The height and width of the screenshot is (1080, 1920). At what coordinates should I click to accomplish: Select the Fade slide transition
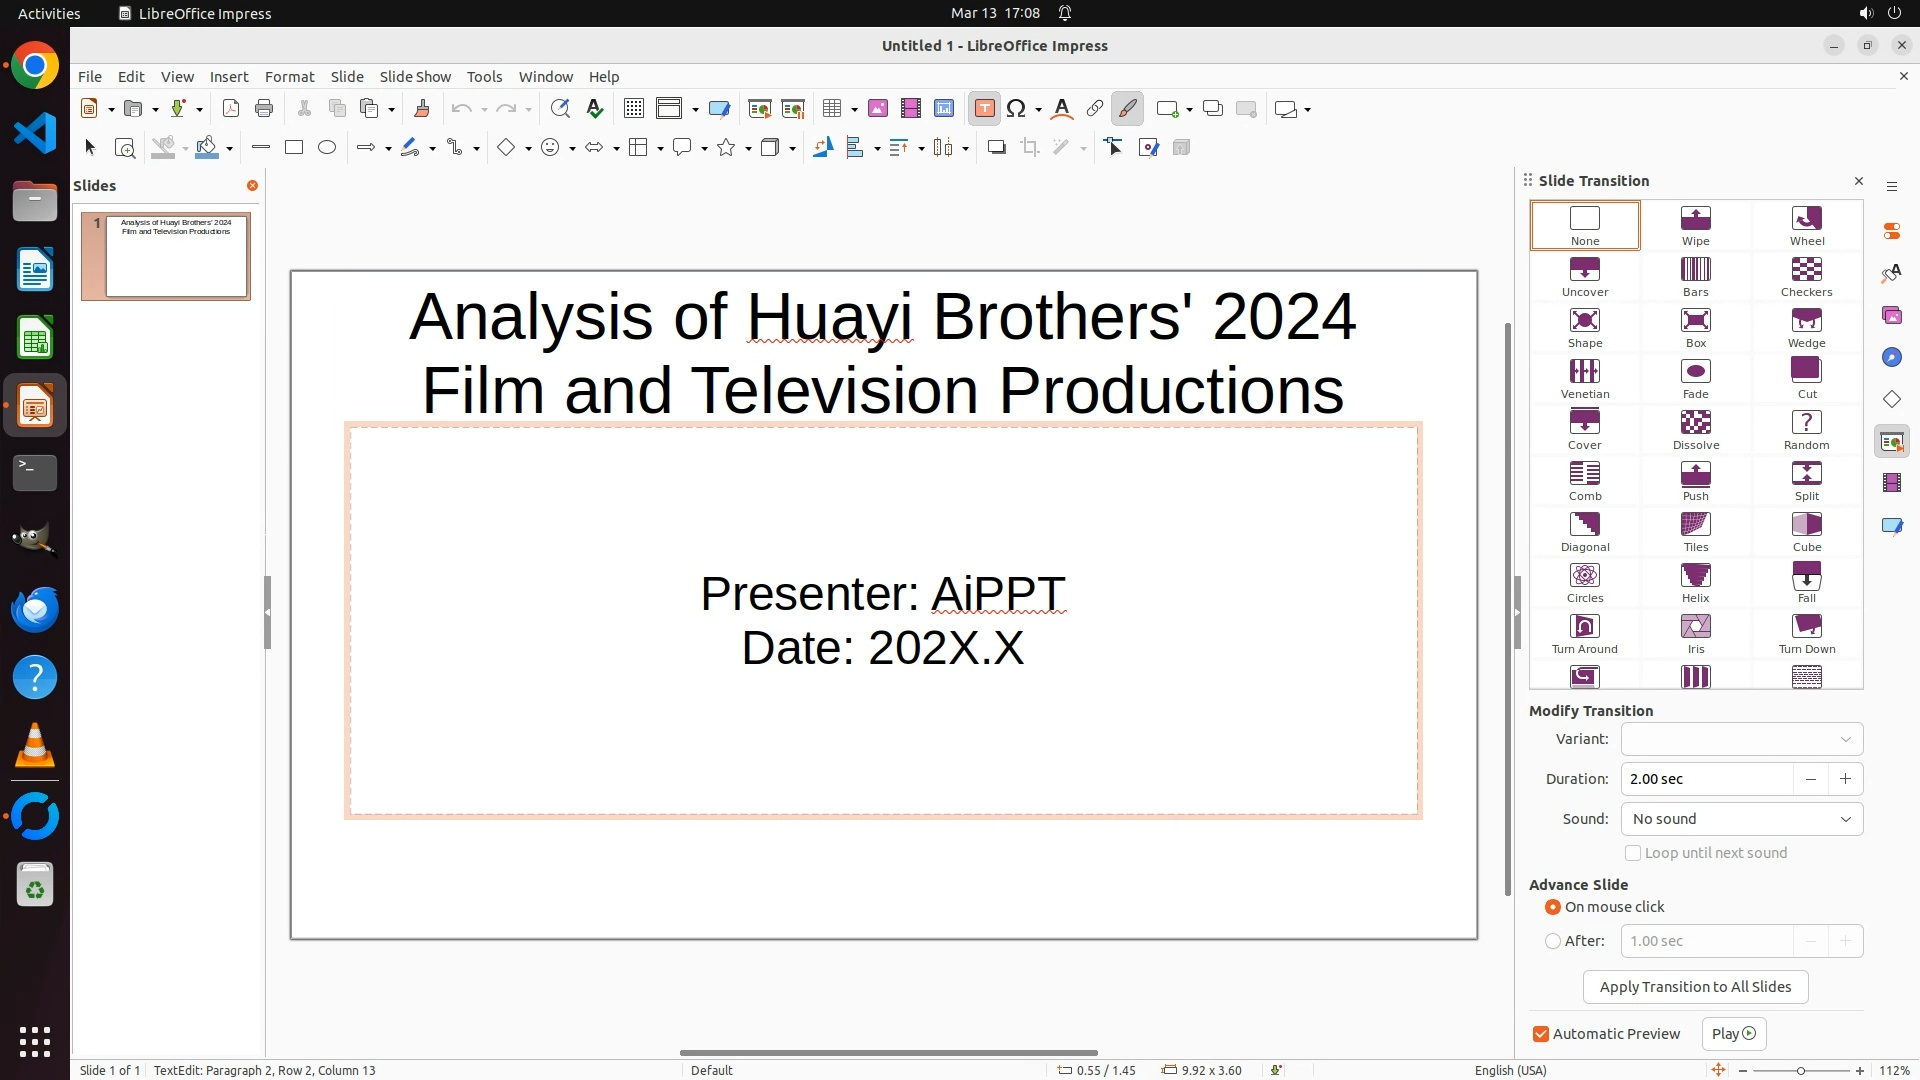point(1695,379)
